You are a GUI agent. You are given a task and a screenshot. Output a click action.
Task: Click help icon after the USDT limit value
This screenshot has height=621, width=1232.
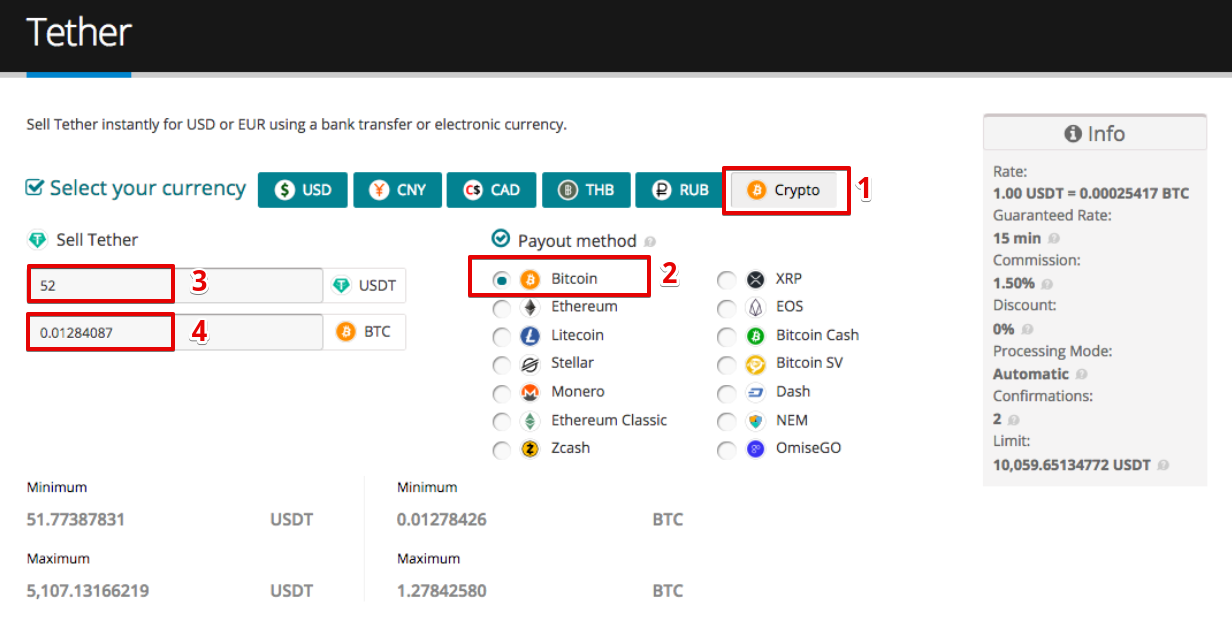1163,465
